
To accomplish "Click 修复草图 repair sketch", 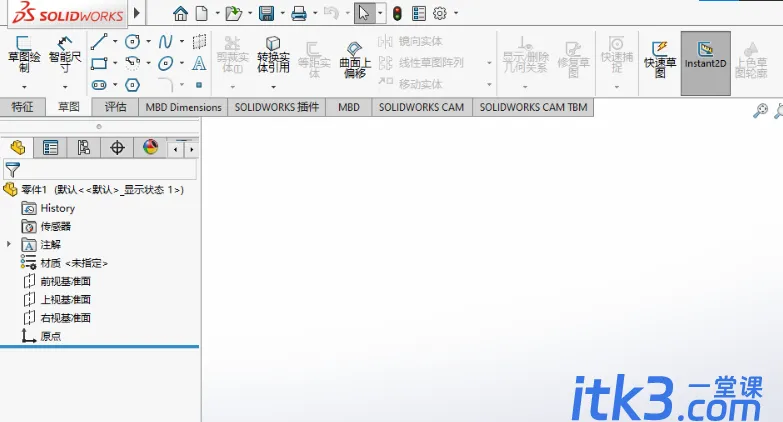I will coord(573,59).
